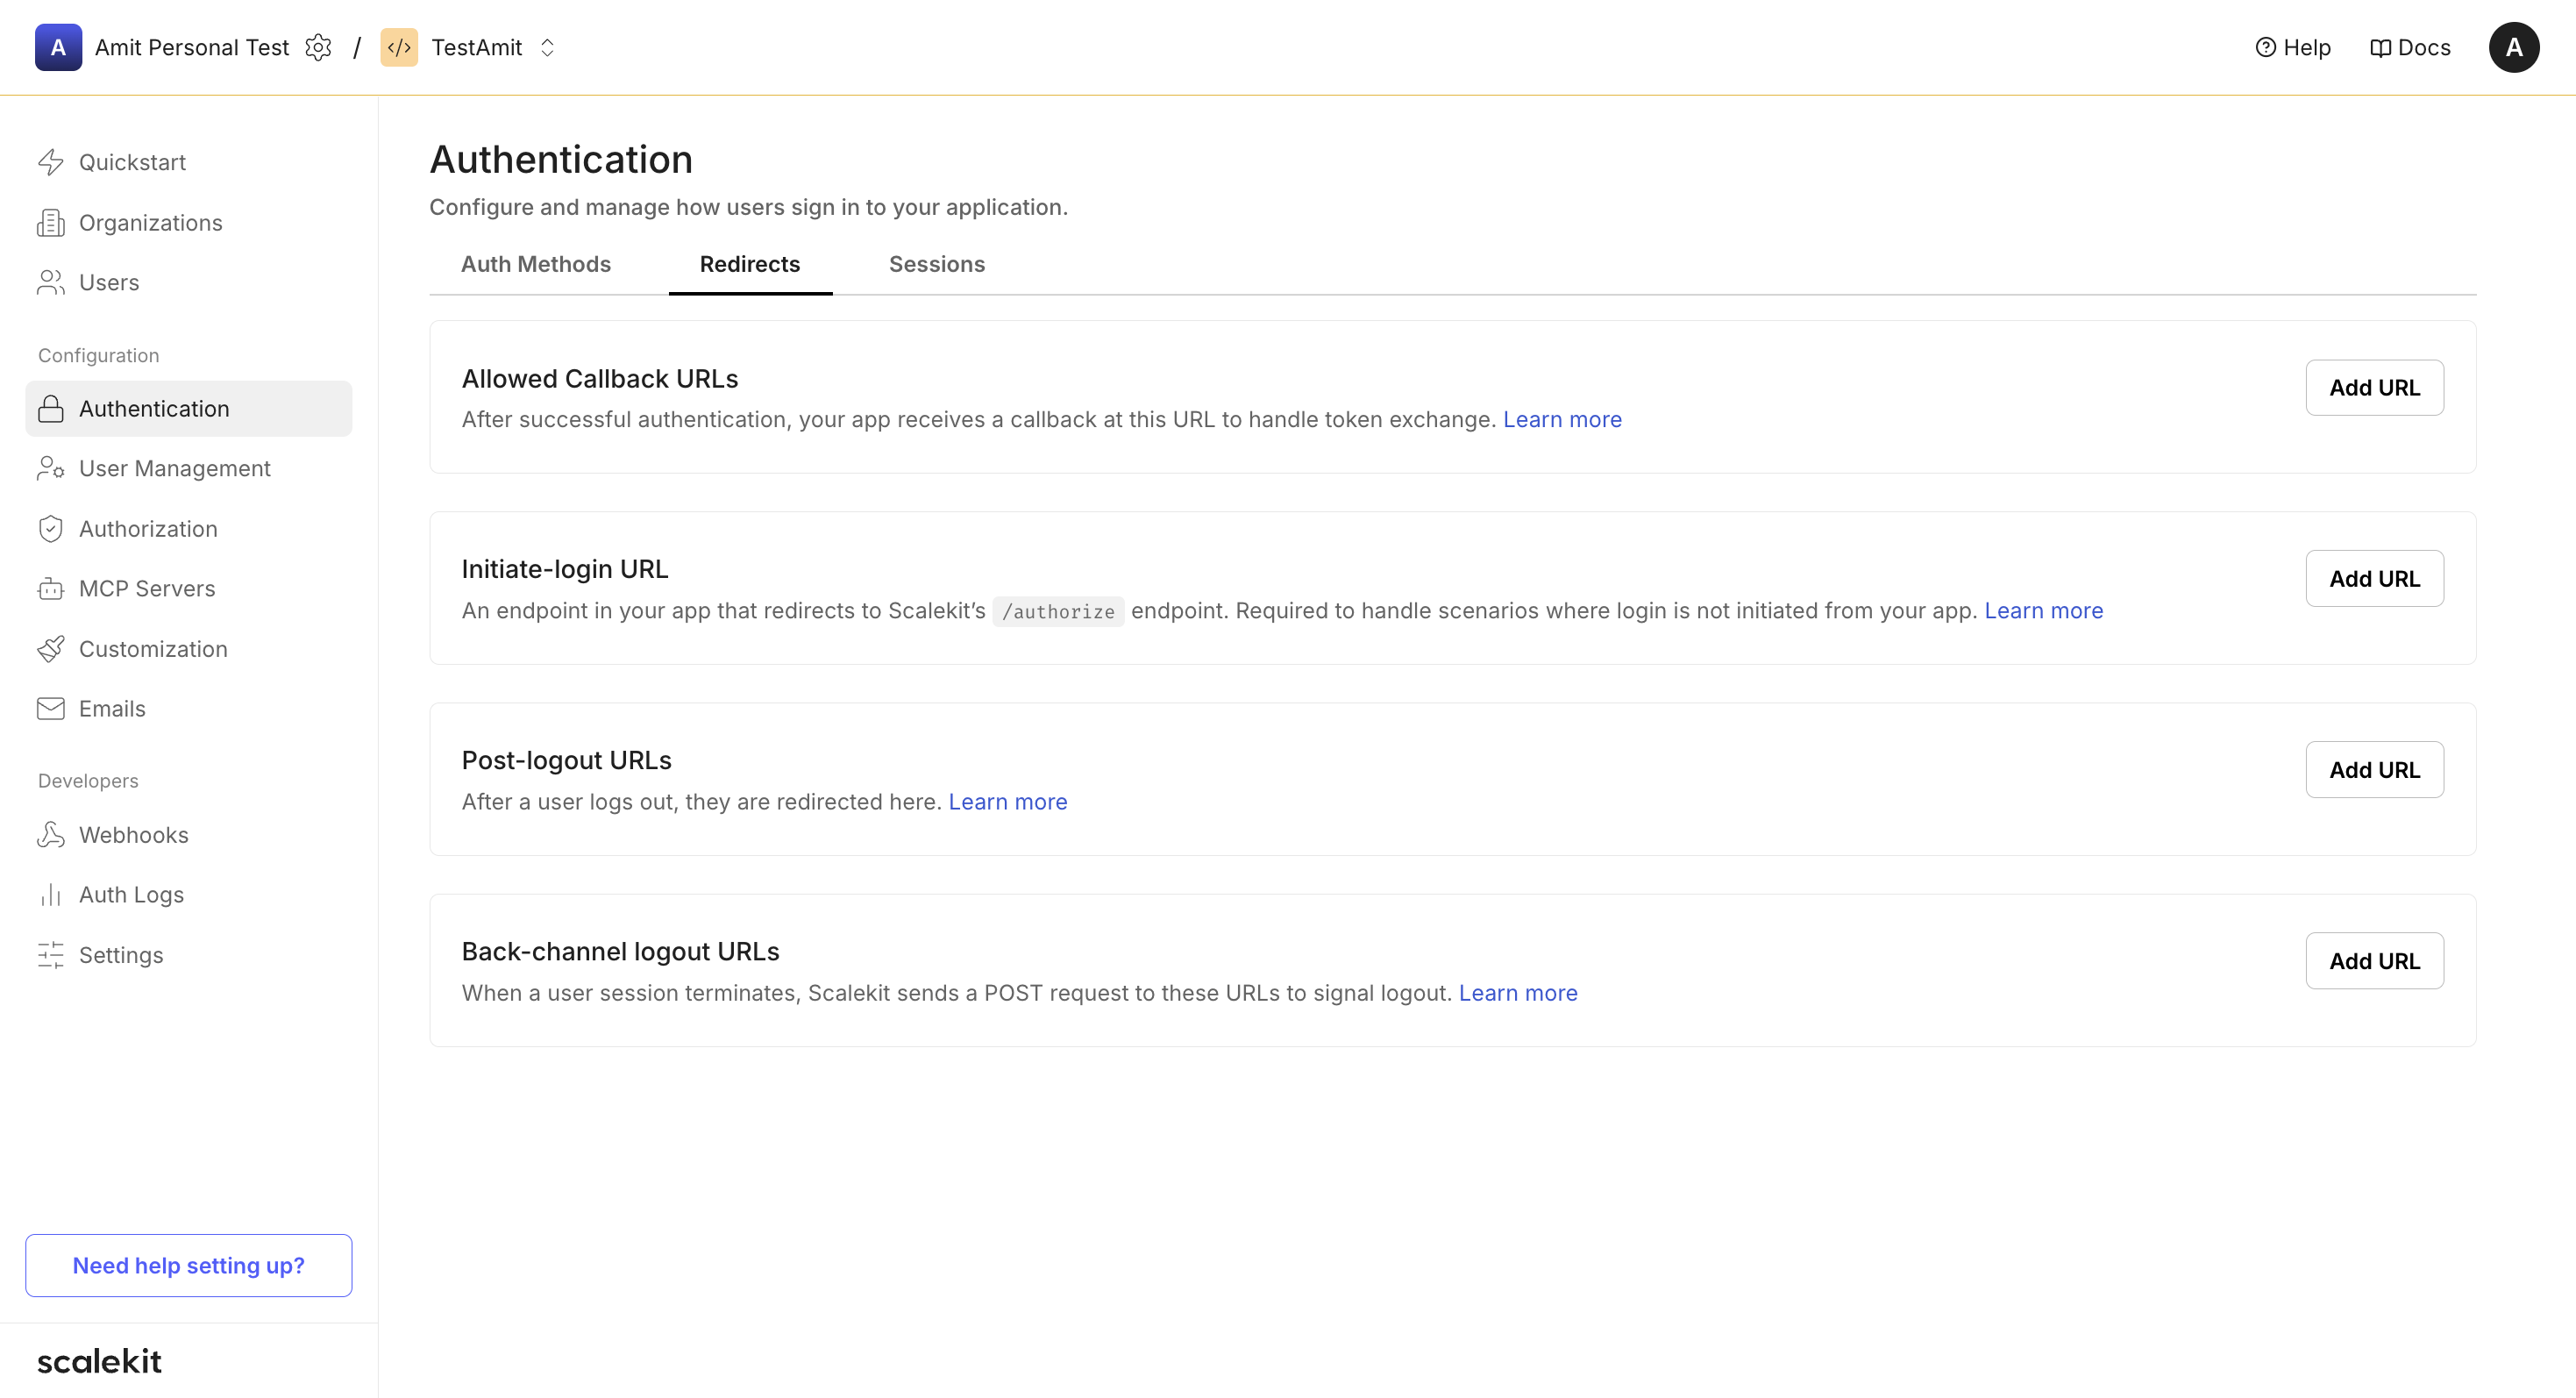Open Learn more for Initiate-login URL

click(2044, 610)
